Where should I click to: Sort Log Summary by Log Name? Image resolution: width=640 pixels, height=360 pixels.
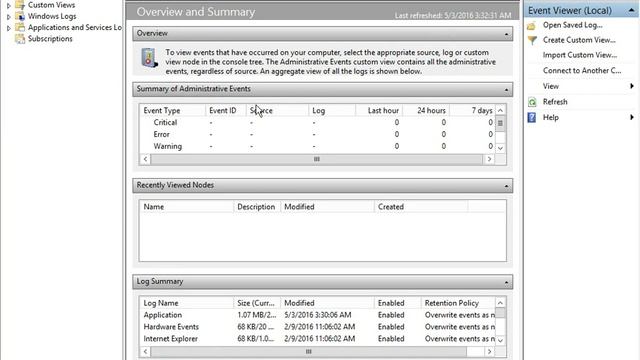(x=187, y=303)
